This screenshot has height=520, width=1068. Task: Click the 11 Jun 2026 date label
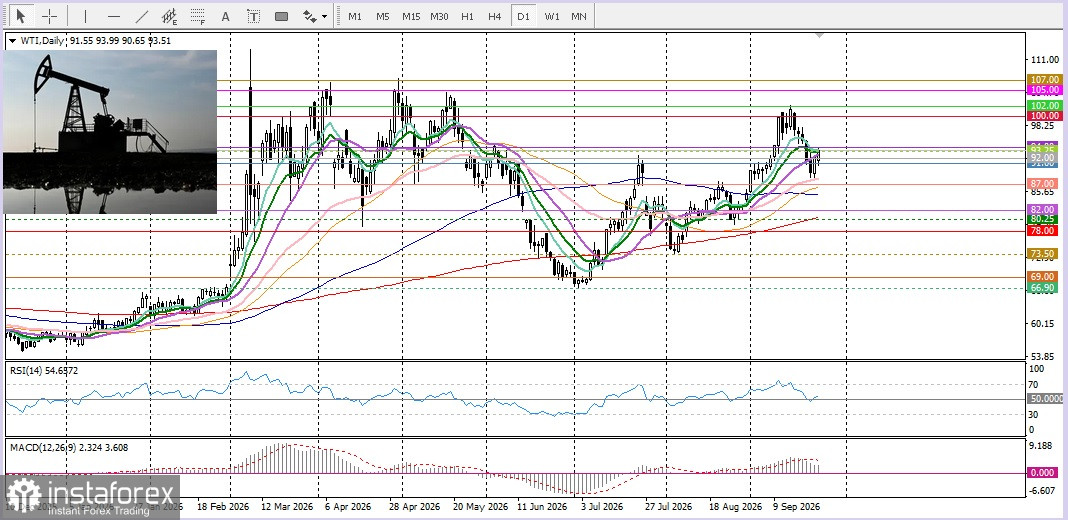click(542, 507)
